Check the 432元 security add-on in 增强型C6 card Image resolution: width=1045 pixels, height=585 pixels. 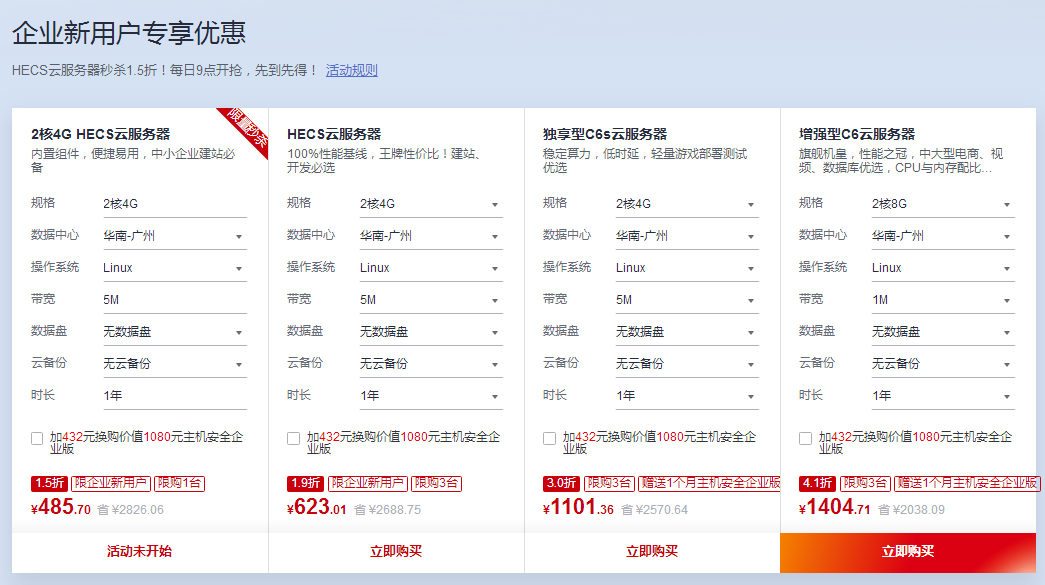tap(805, 438)
